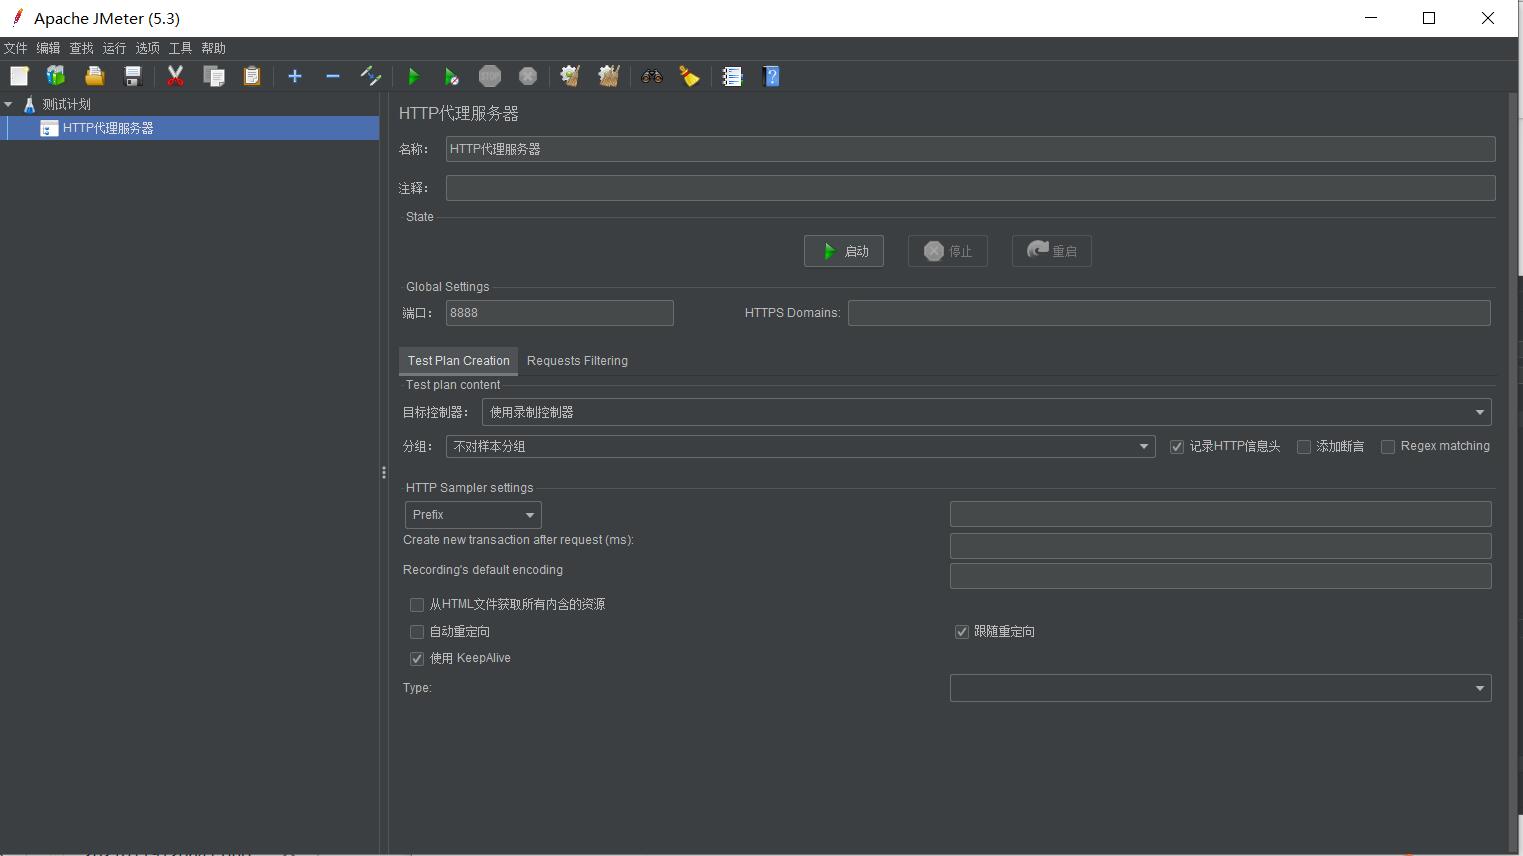
Task: Click the Clear results icon
Action: pos(570,76)
